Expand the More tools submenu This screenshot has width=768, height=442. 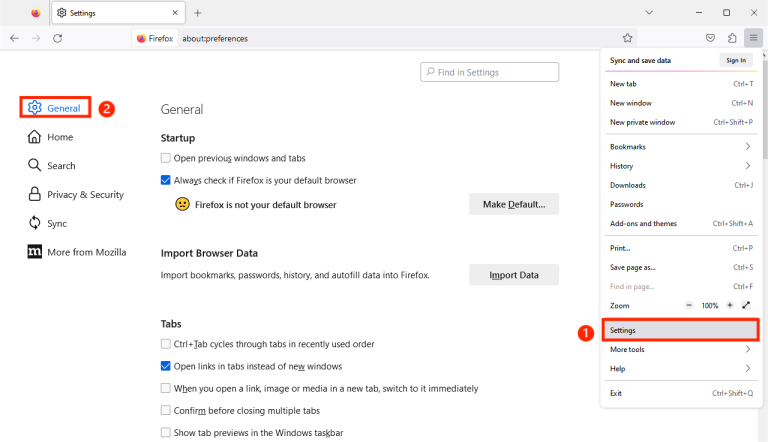[x=680, y=349]
